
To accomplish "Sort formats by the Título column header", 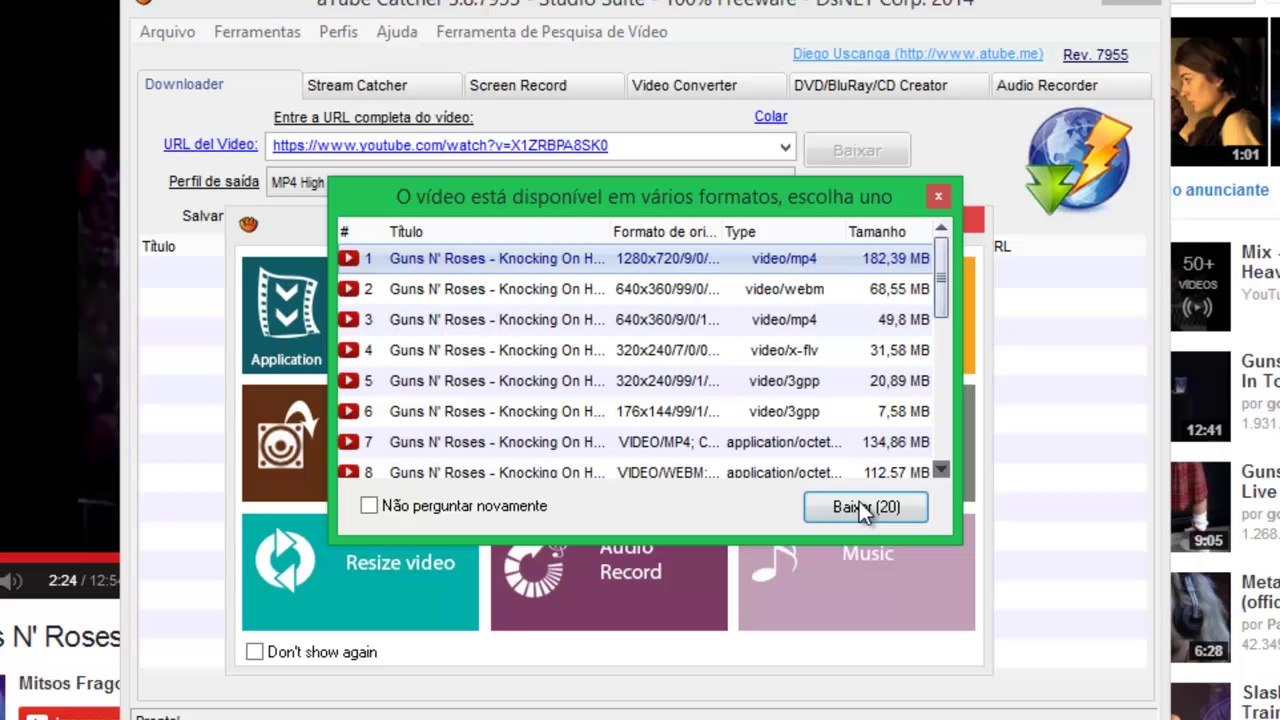I will (406, 232).
